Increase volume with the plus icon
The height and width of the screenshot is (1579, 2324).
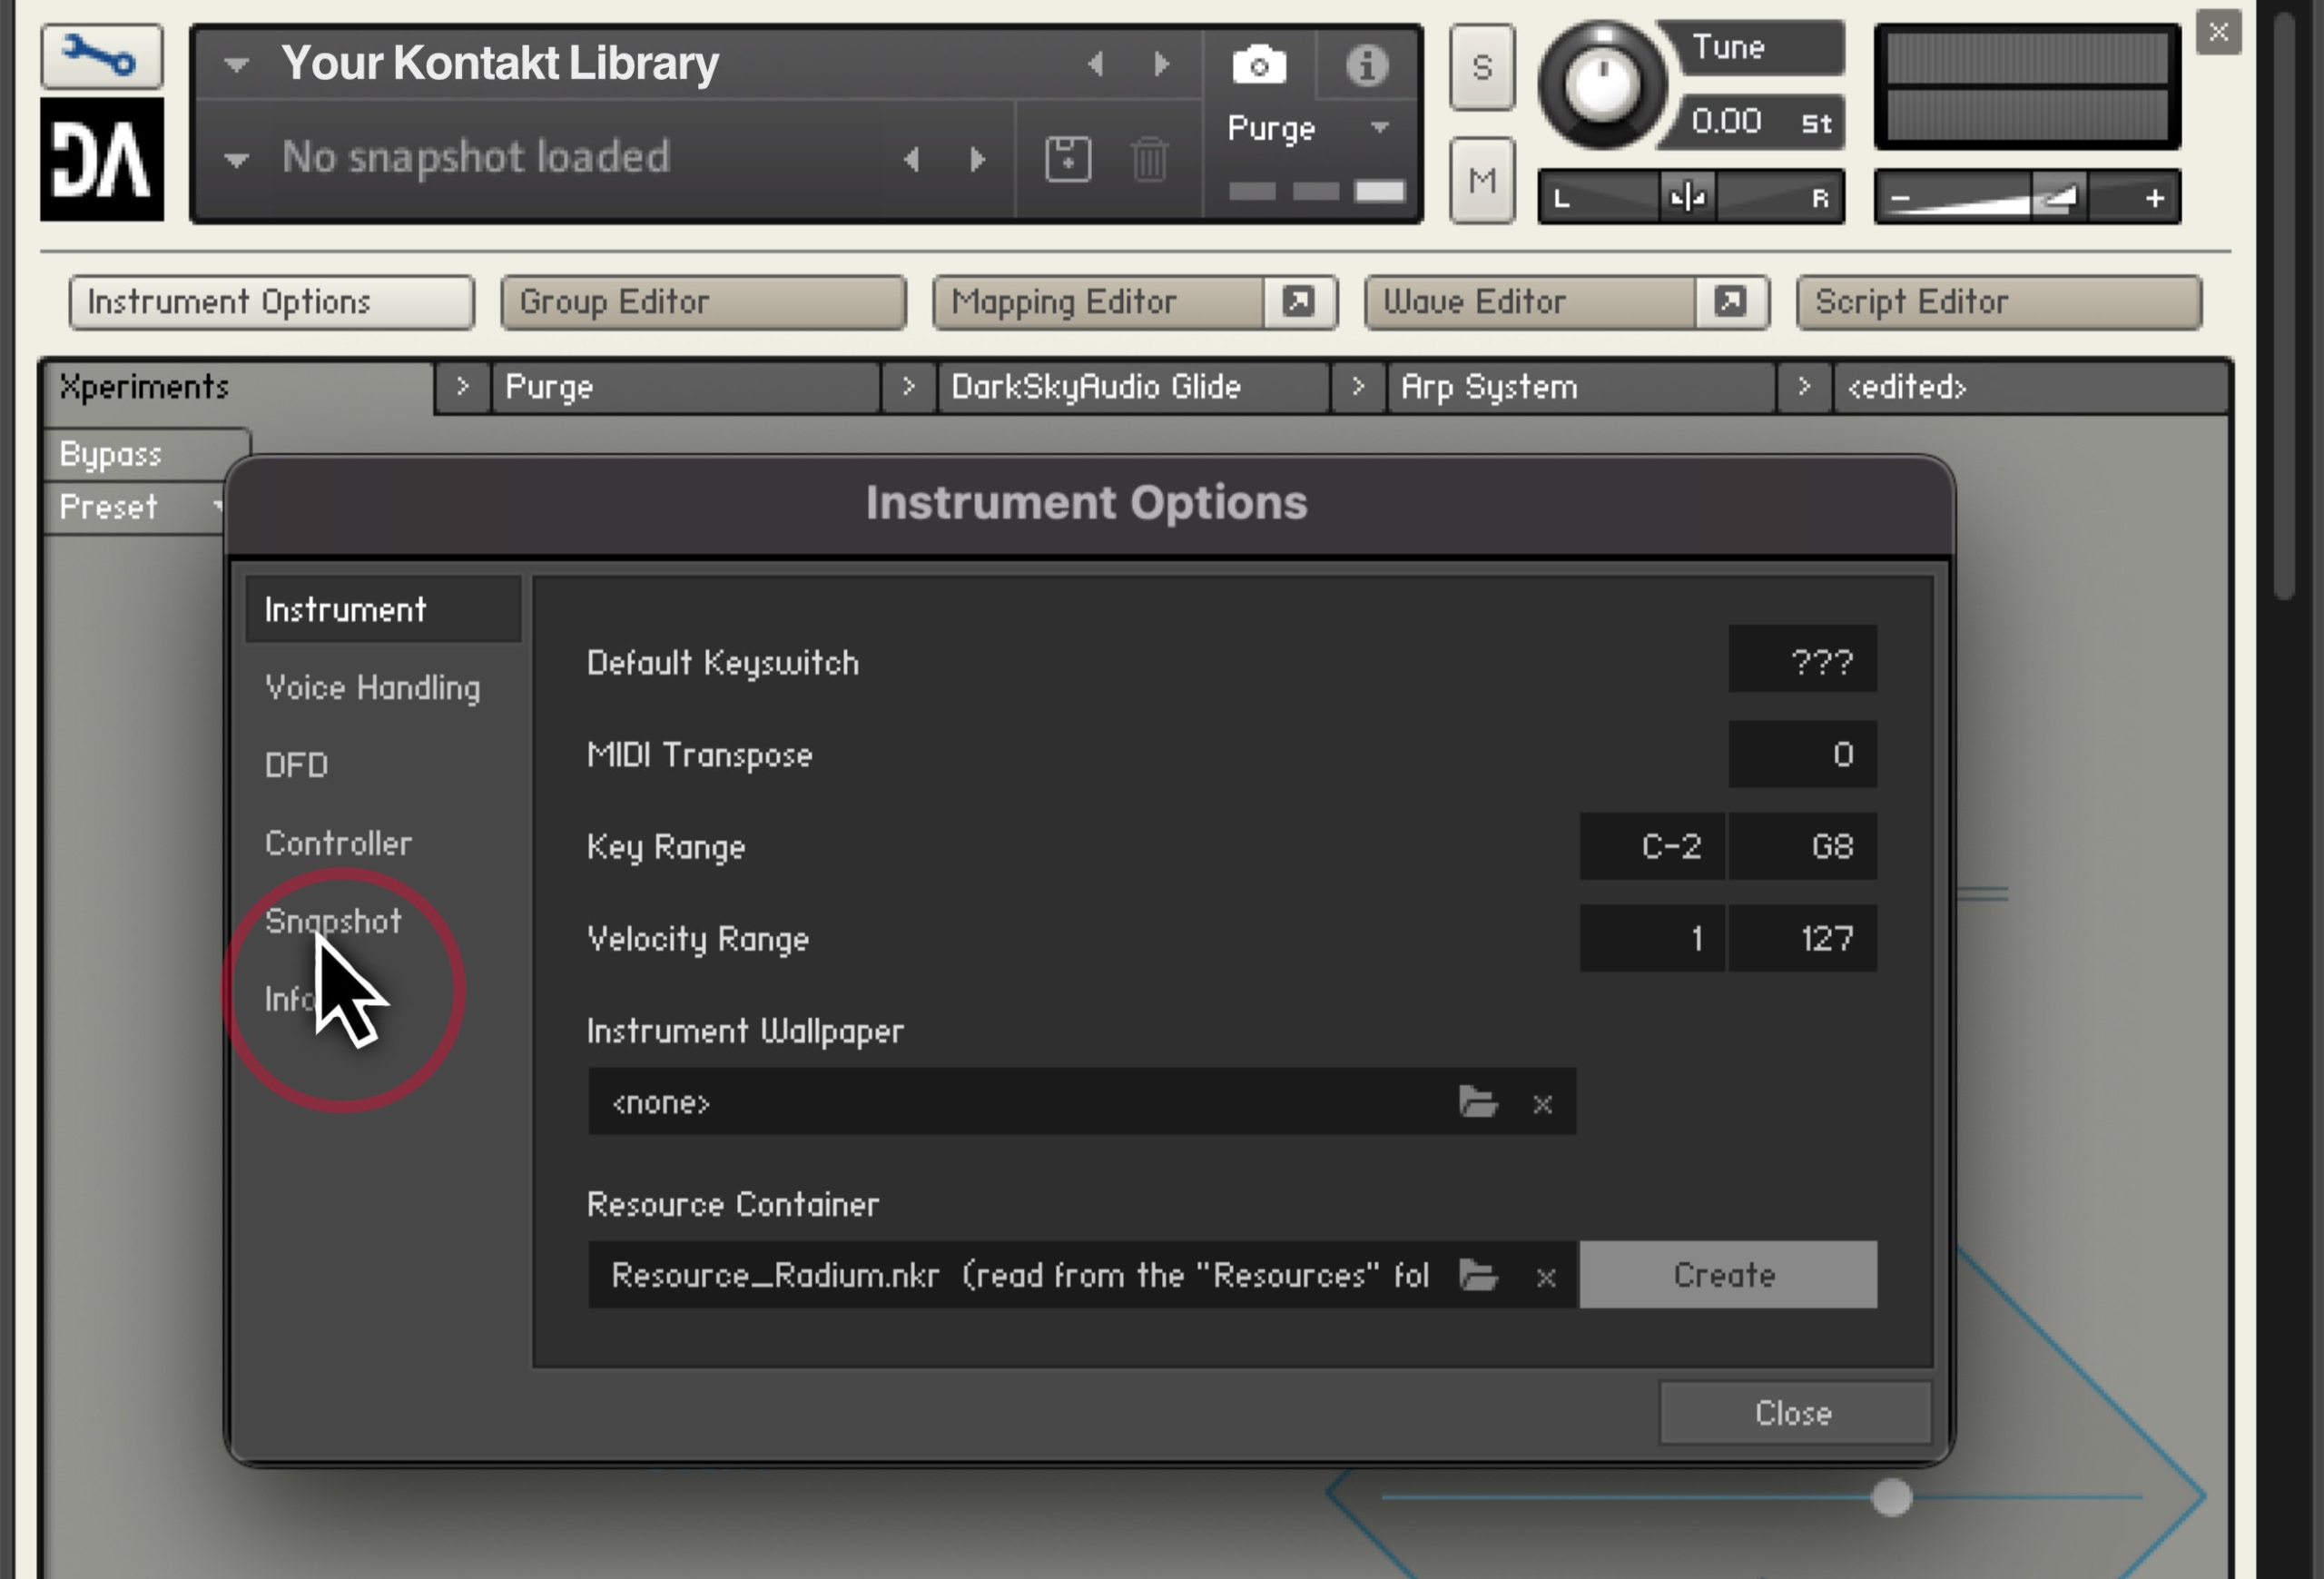(2155, 199)
